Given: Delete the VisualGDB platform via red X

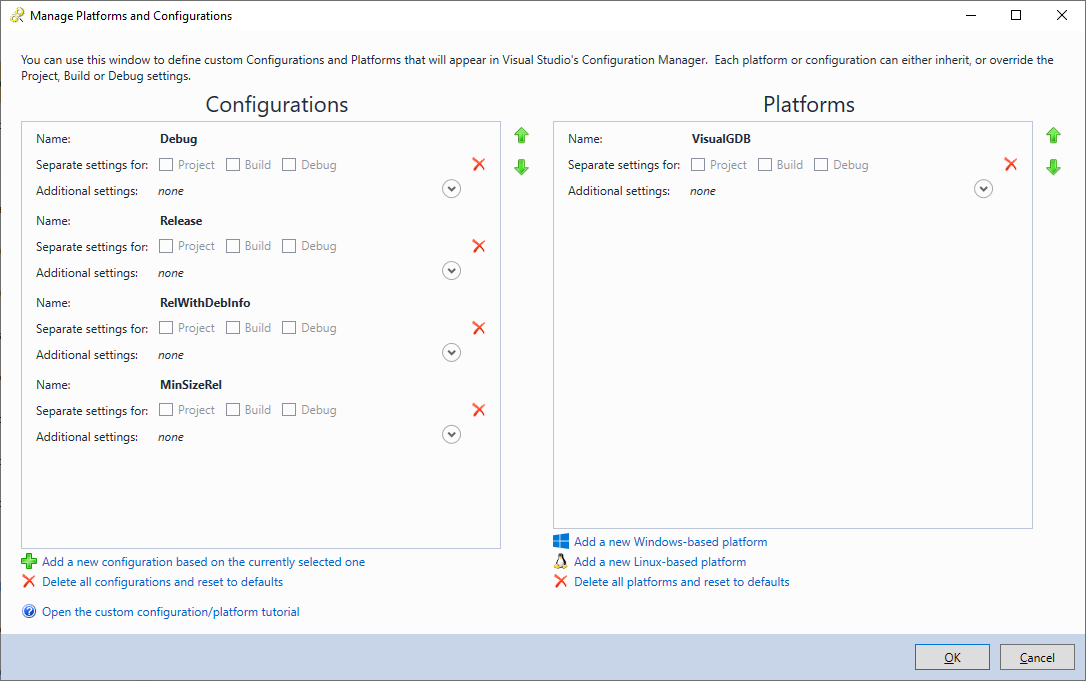Looking at the screenshot, I should [1010, 164].
